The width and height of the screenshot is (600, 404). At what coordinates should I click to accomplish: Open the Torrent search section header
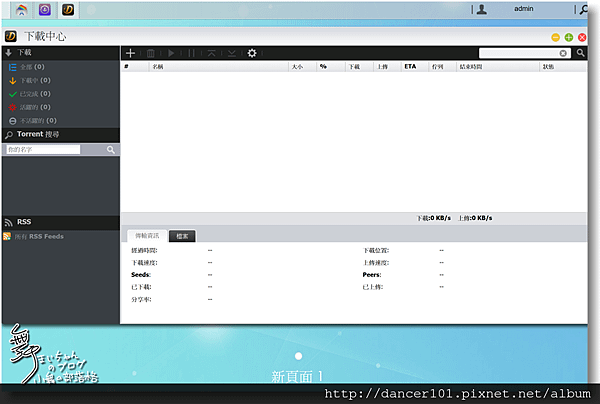pos(61,134)
